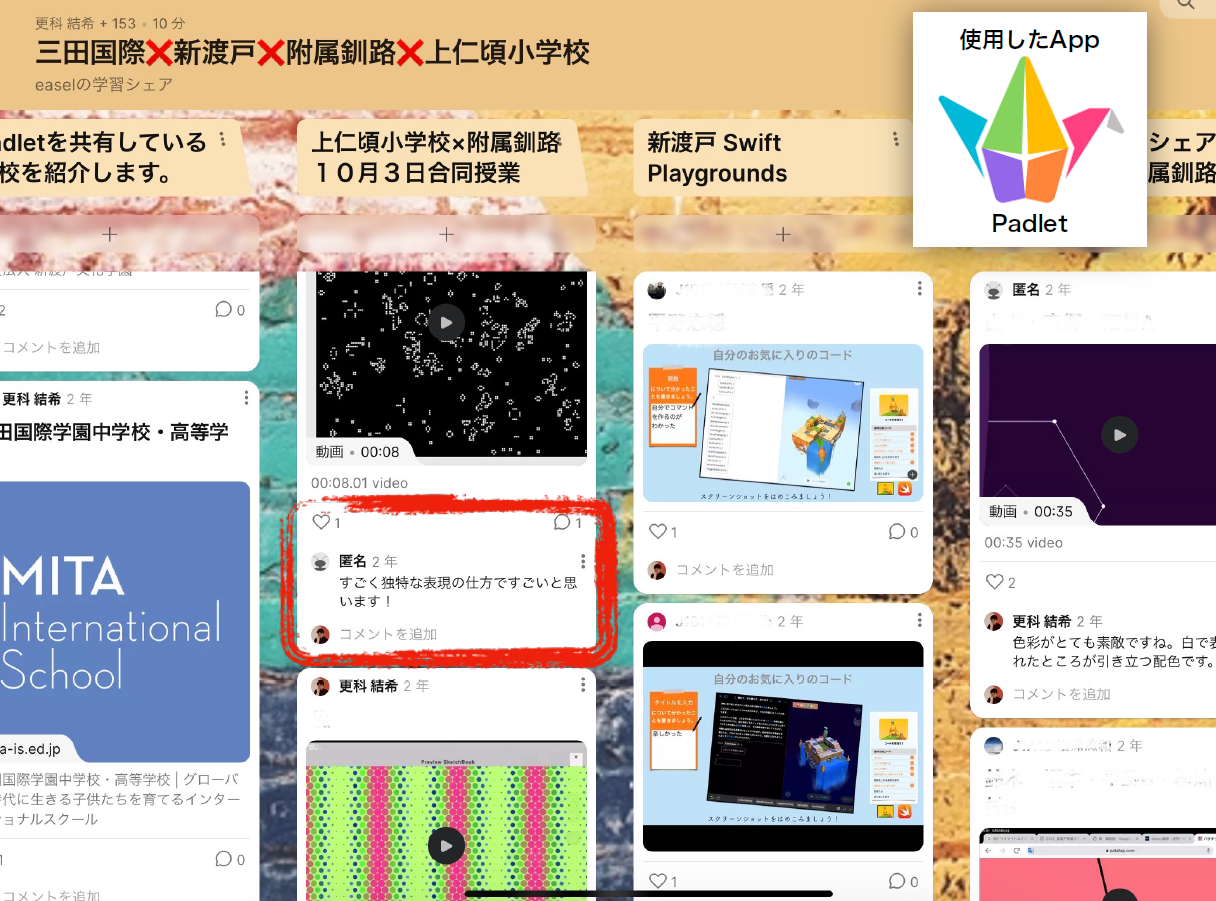This screenshot has width=1216, height=901.
Task: Open comment bubble on MITA International School post
Action: (x=224, y=859)
